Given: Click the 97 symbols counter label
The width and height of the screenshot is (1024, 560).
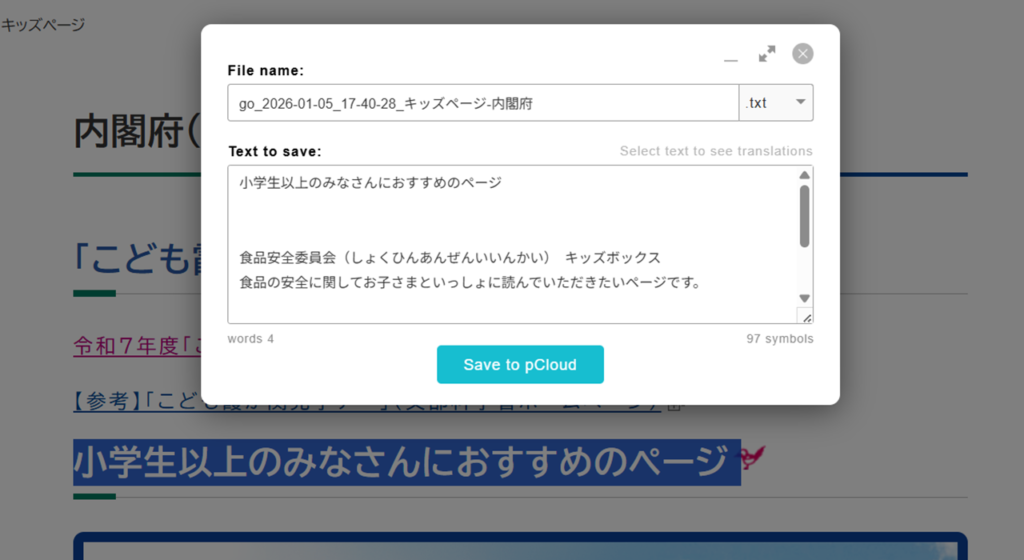Looking at the screenshot, I should click(779, 339).
